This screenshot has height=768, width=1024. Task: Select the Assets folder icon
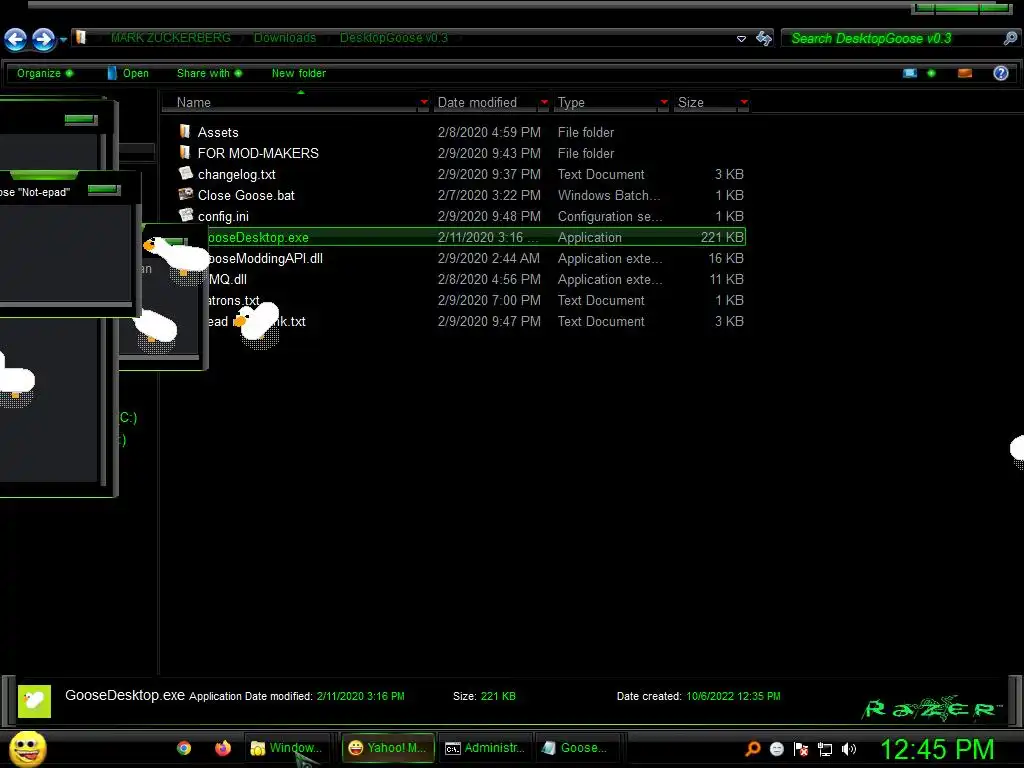click(185, 131)
